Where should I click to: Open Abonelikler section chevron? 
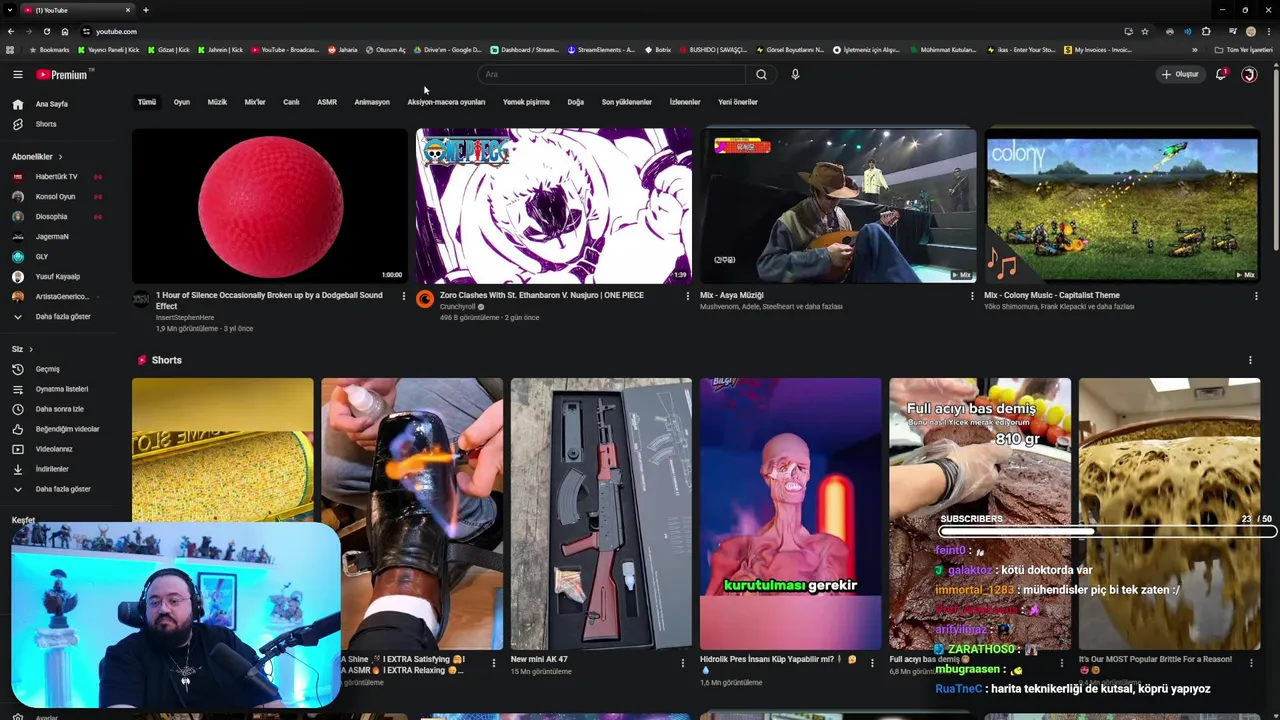tap(60, 157)
